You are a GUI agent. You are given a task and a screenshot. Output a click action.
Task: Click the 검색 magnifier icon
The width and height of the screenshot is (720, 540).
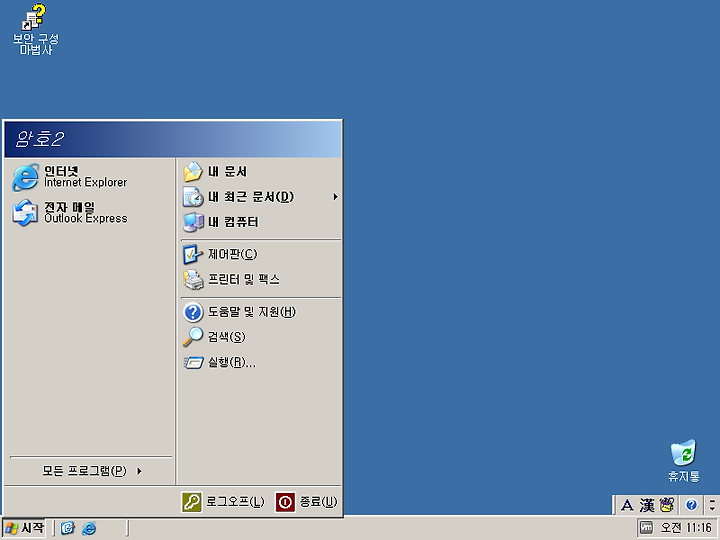coord(193,337)
